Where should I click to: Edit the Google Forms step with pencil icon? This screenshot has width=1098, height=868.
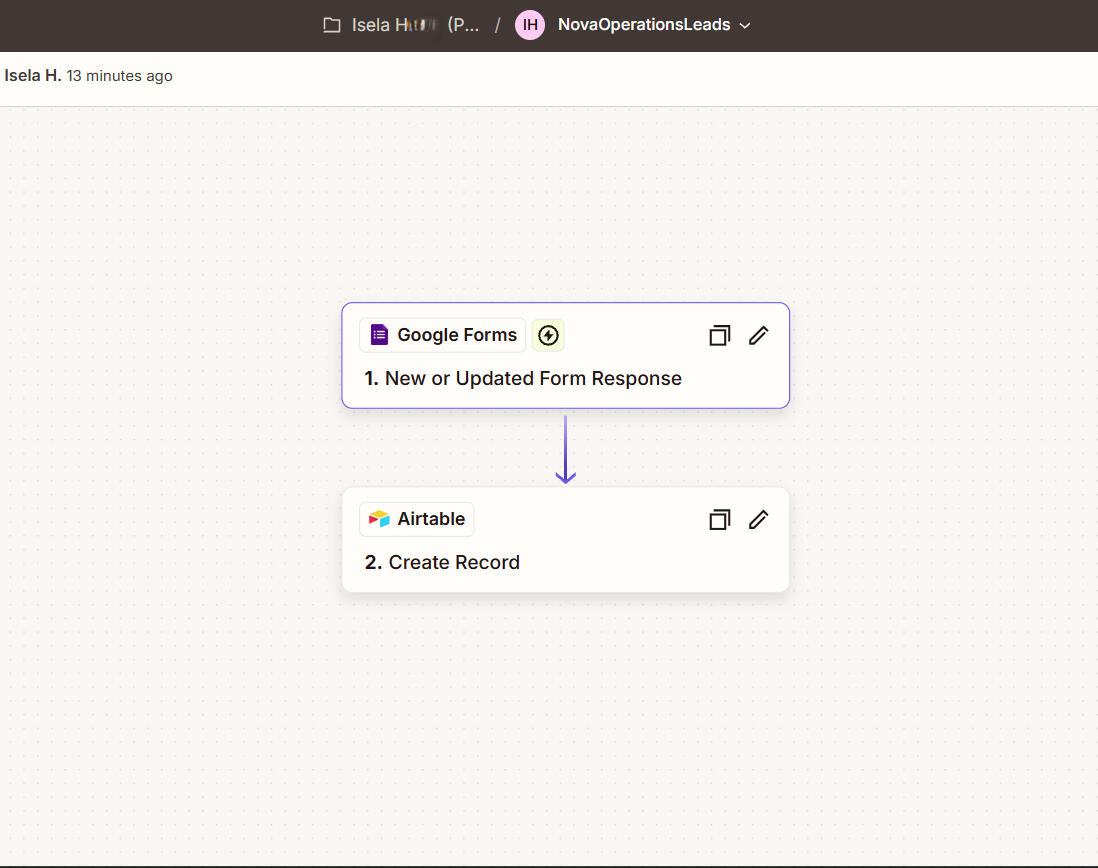(758, 336)
